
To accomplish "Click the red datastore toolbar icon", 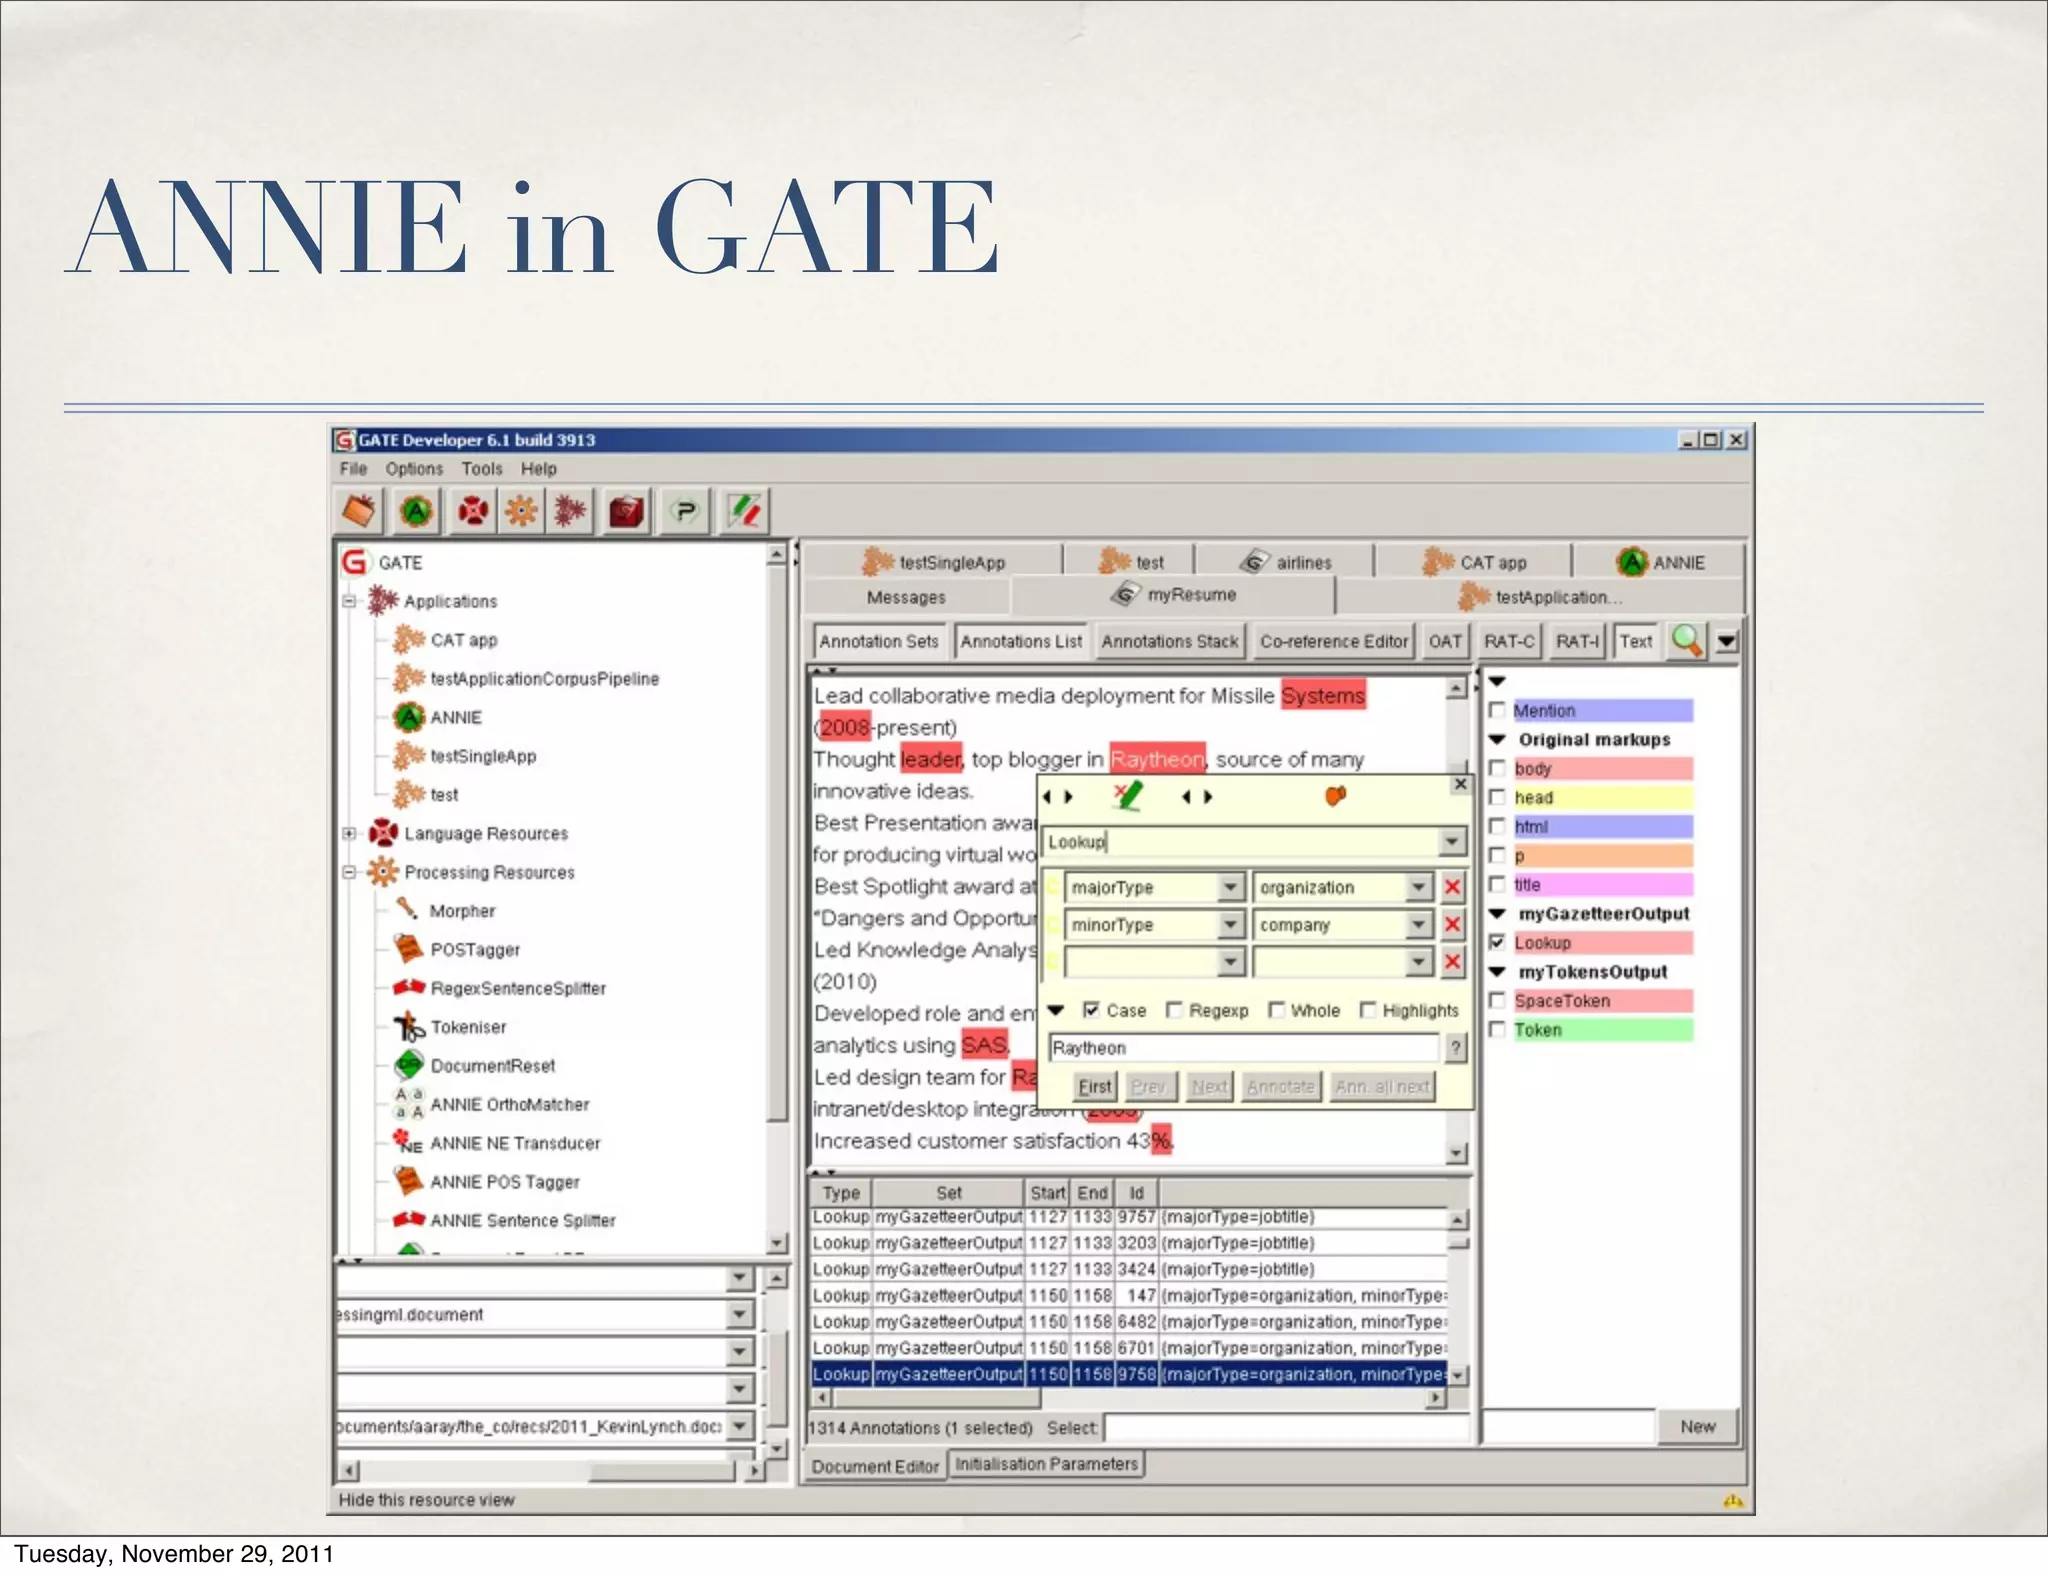I will (x=627, y=512).
